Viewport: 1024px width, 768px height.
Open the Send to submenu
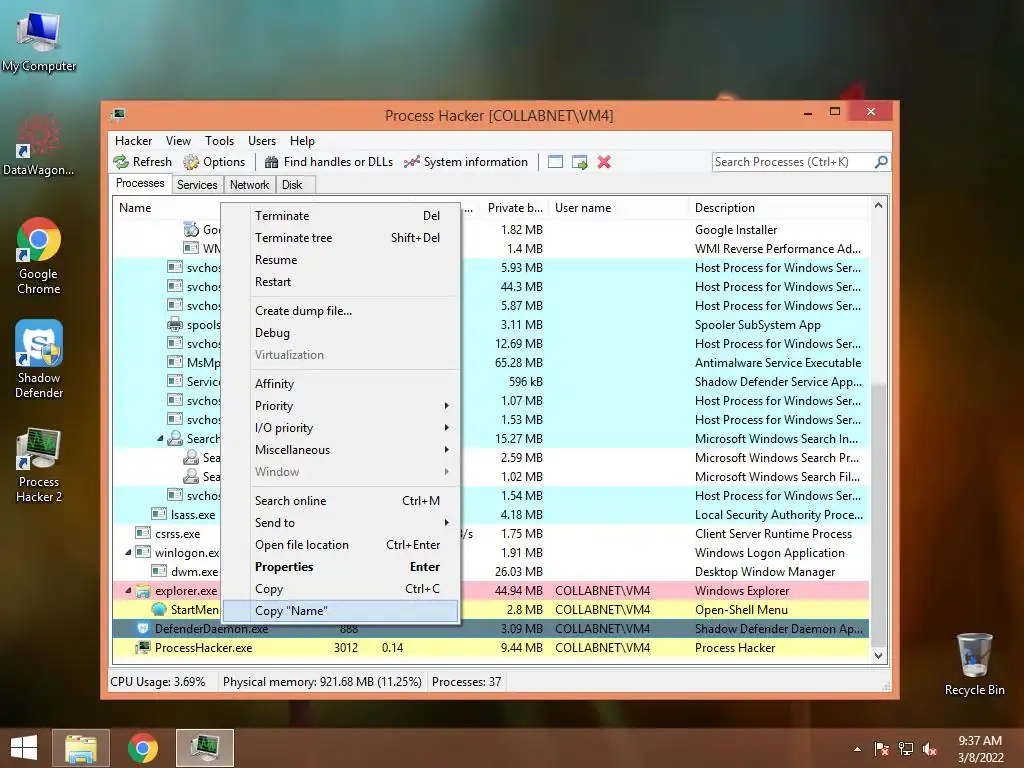pos(355,522)
